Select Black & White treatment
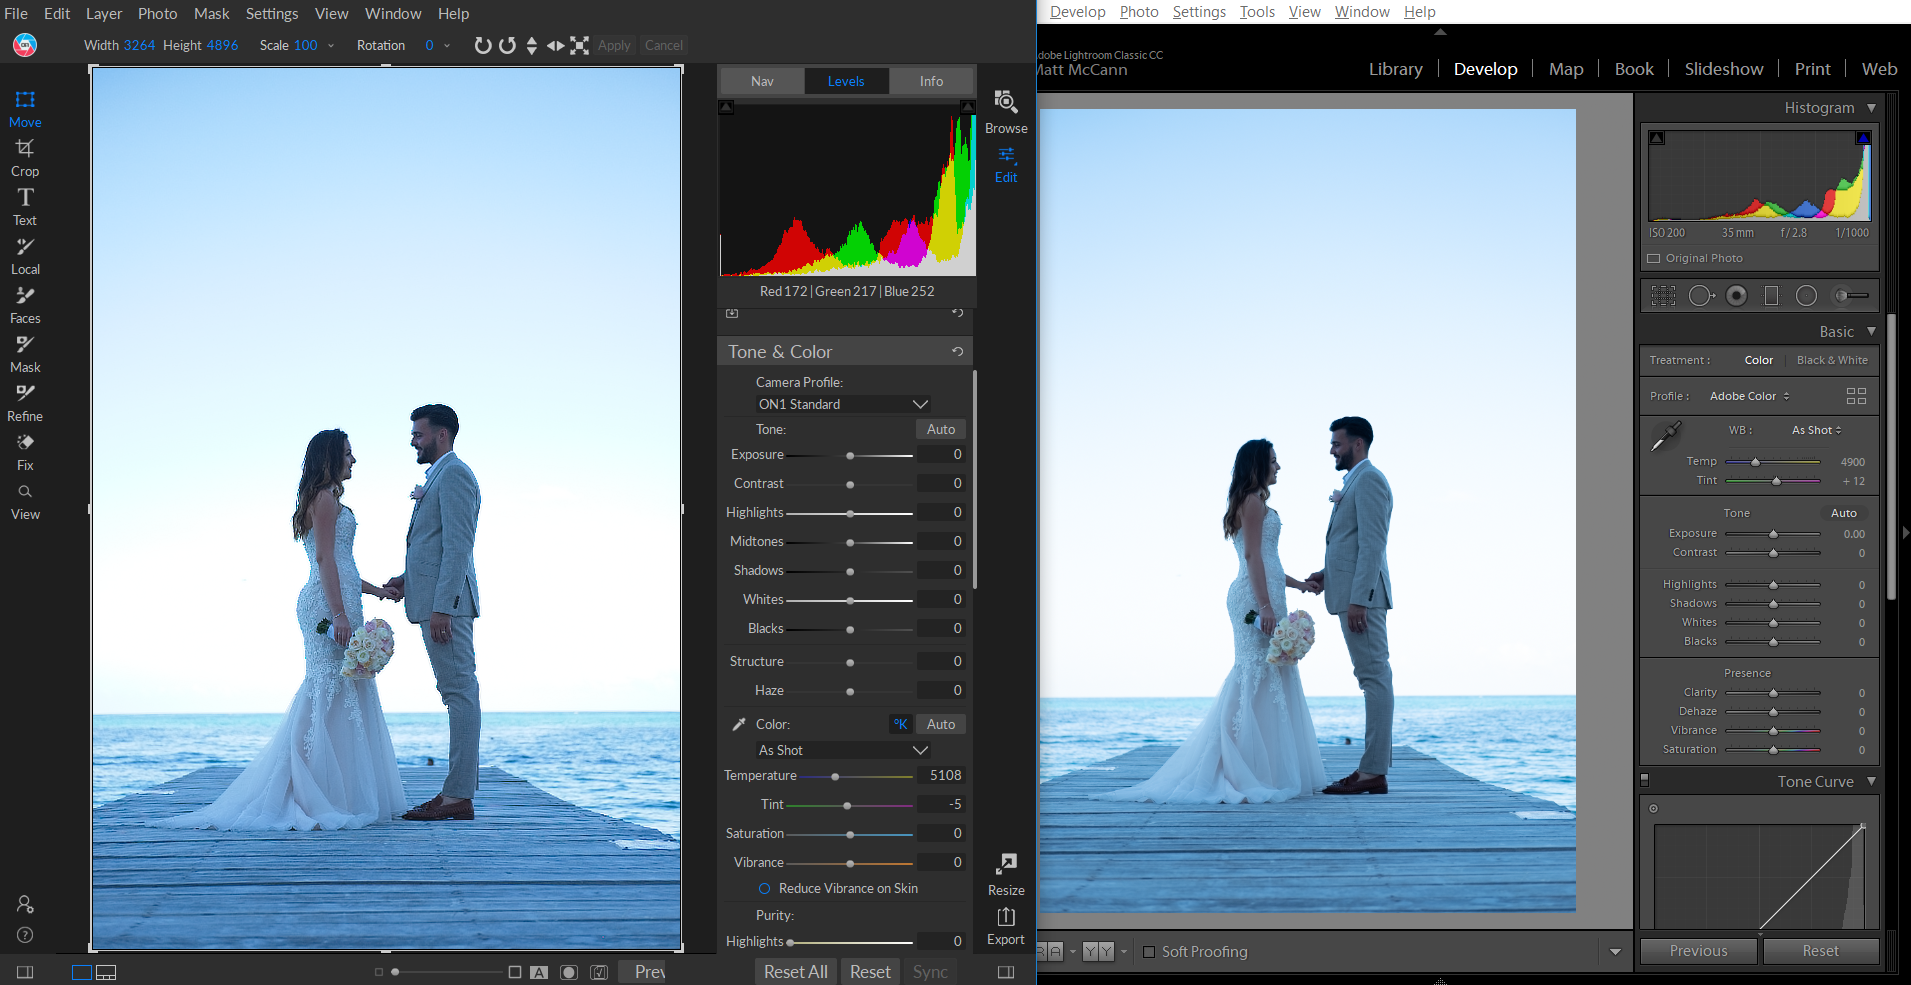The width and height of the screenshot is (1911, 985). pyautogui.click(x=1832, y=360)
